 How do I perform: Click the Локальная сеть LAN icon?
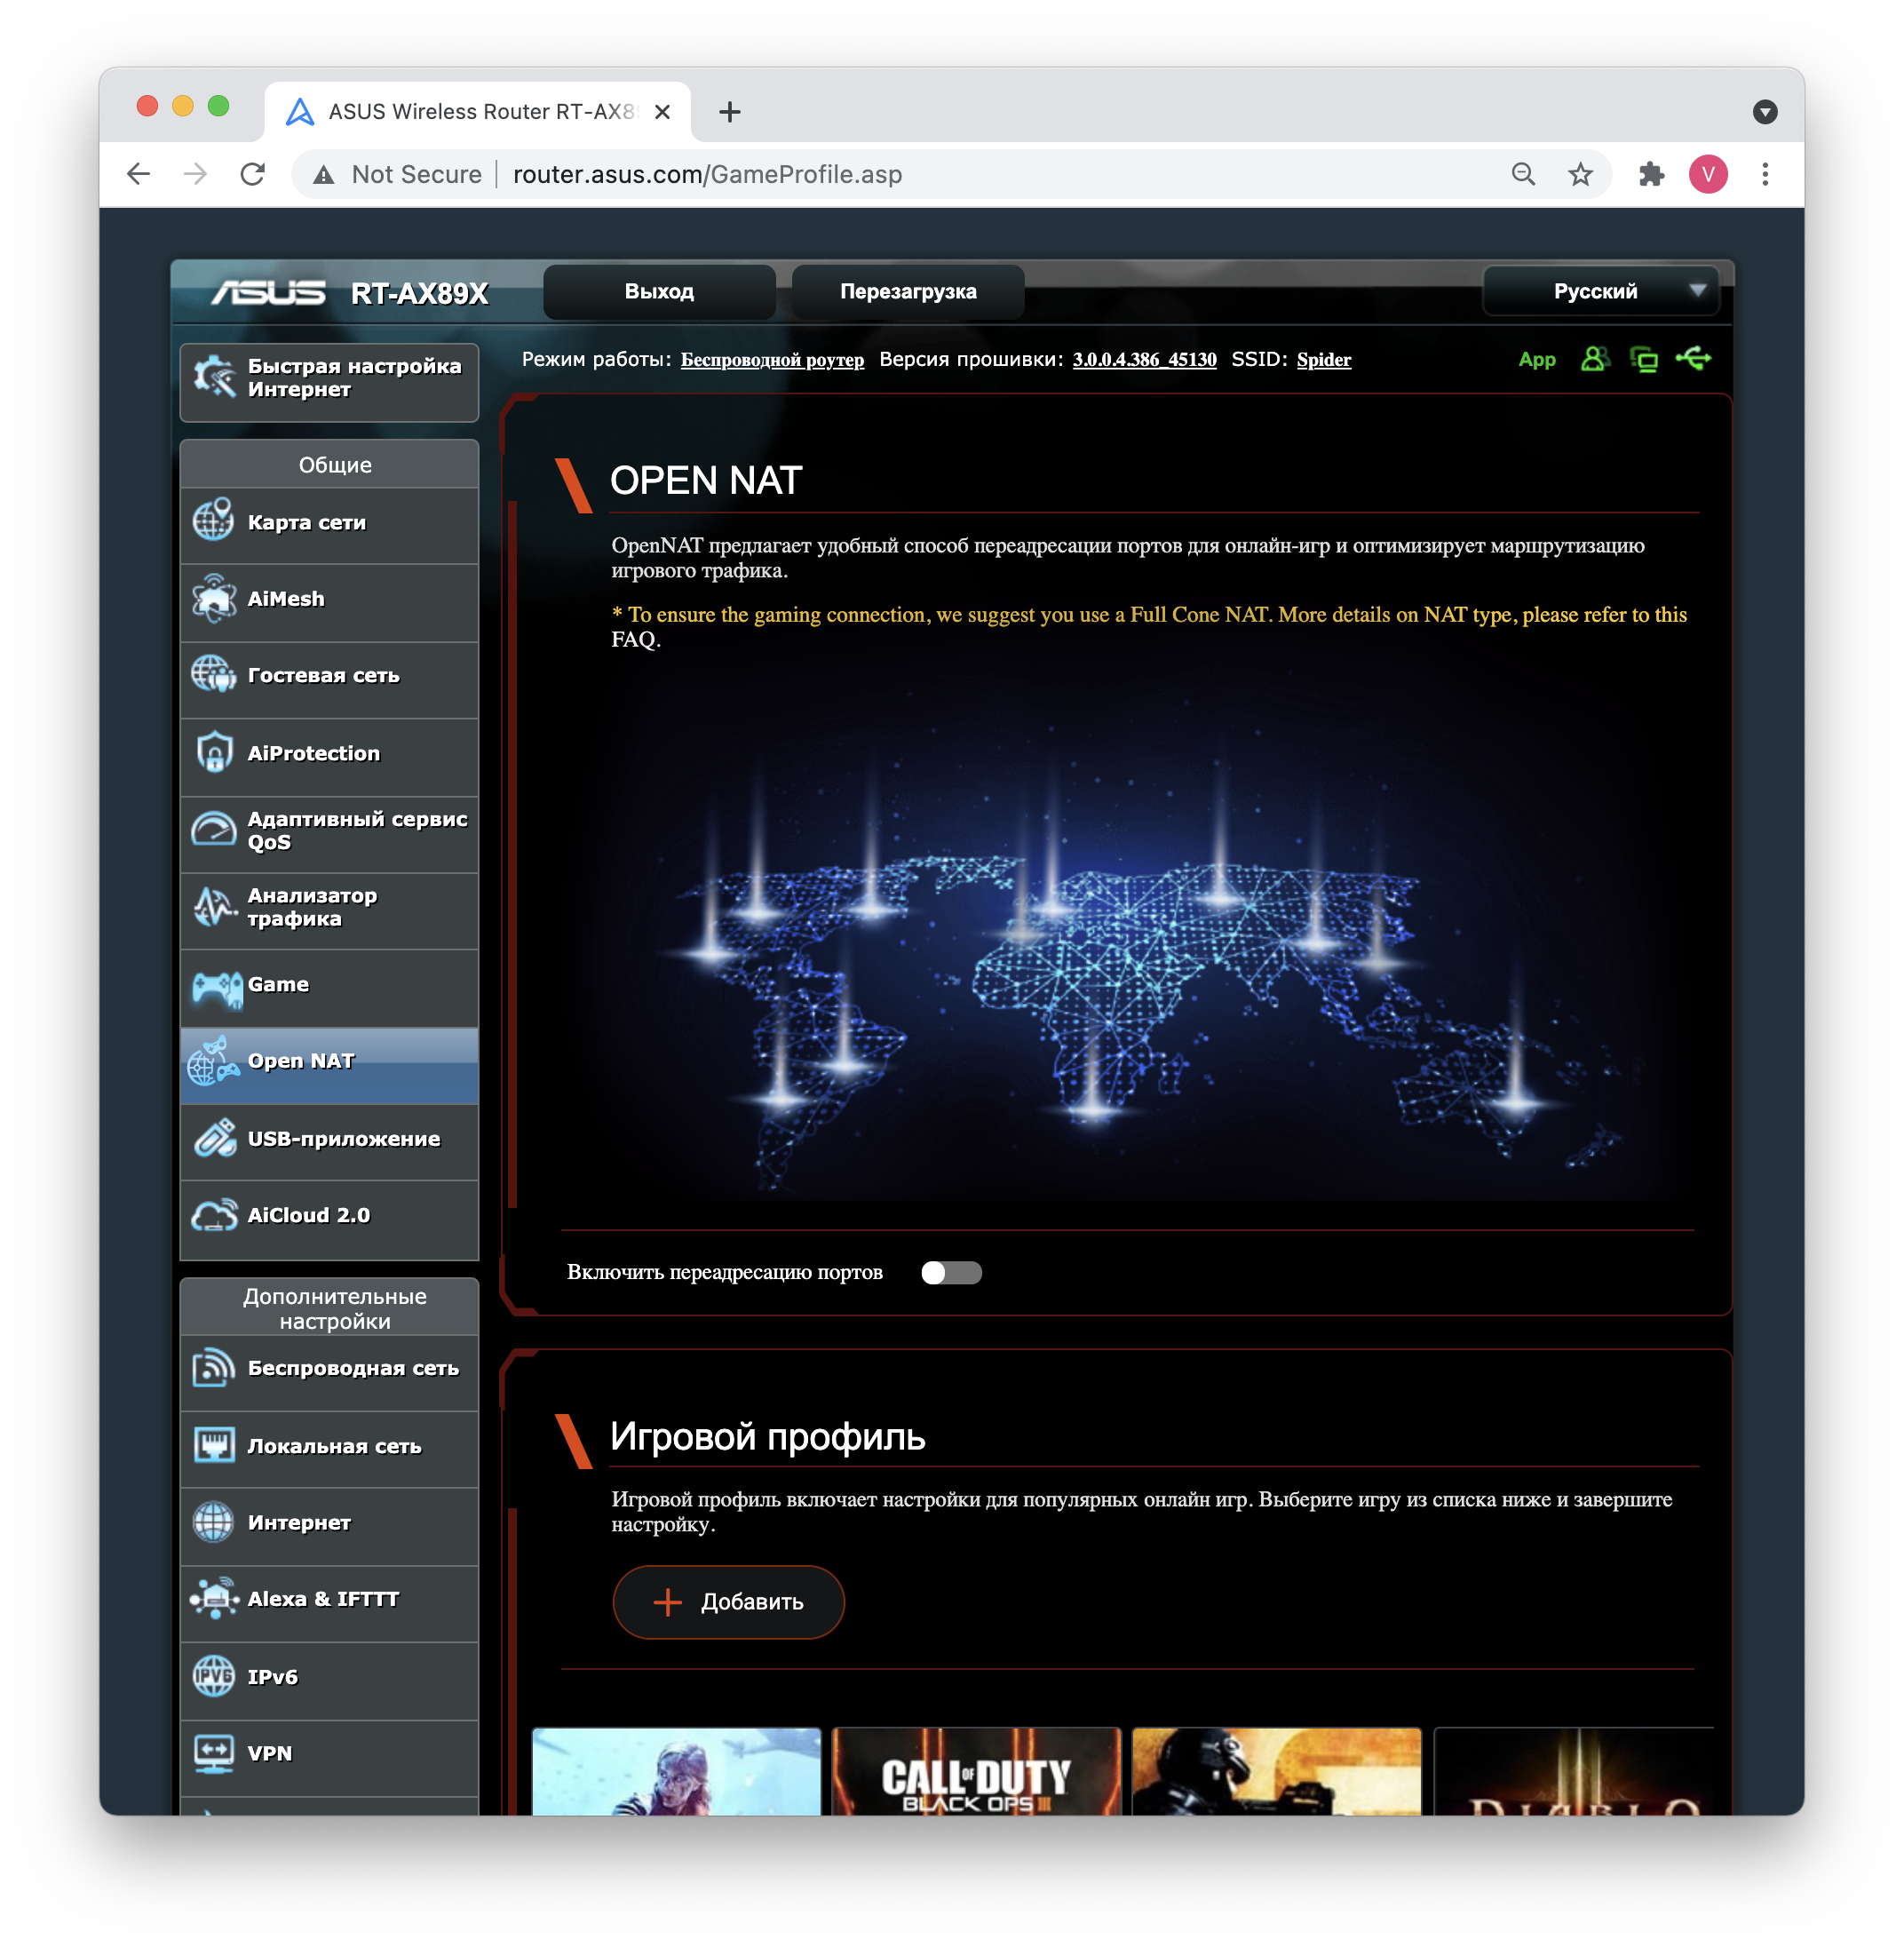pyautogui.click(x=213, y=1445)
